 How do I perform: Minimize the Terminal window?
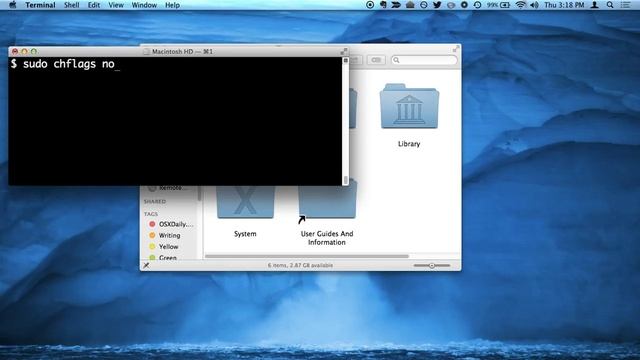coord(24,51)
